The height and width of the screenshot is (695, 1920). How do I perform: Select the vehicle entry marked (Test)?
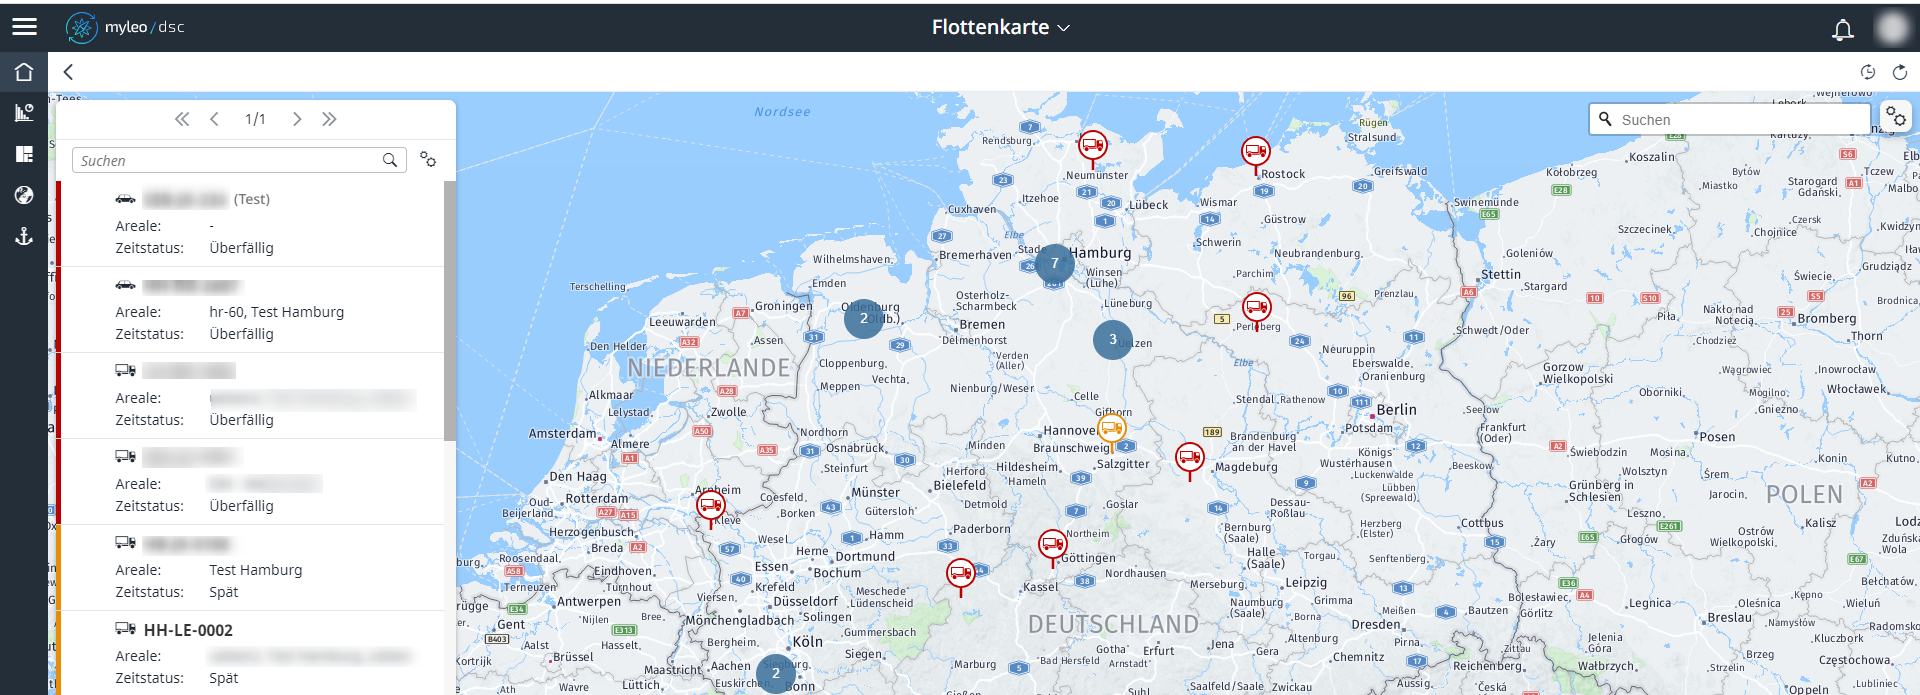250,224
